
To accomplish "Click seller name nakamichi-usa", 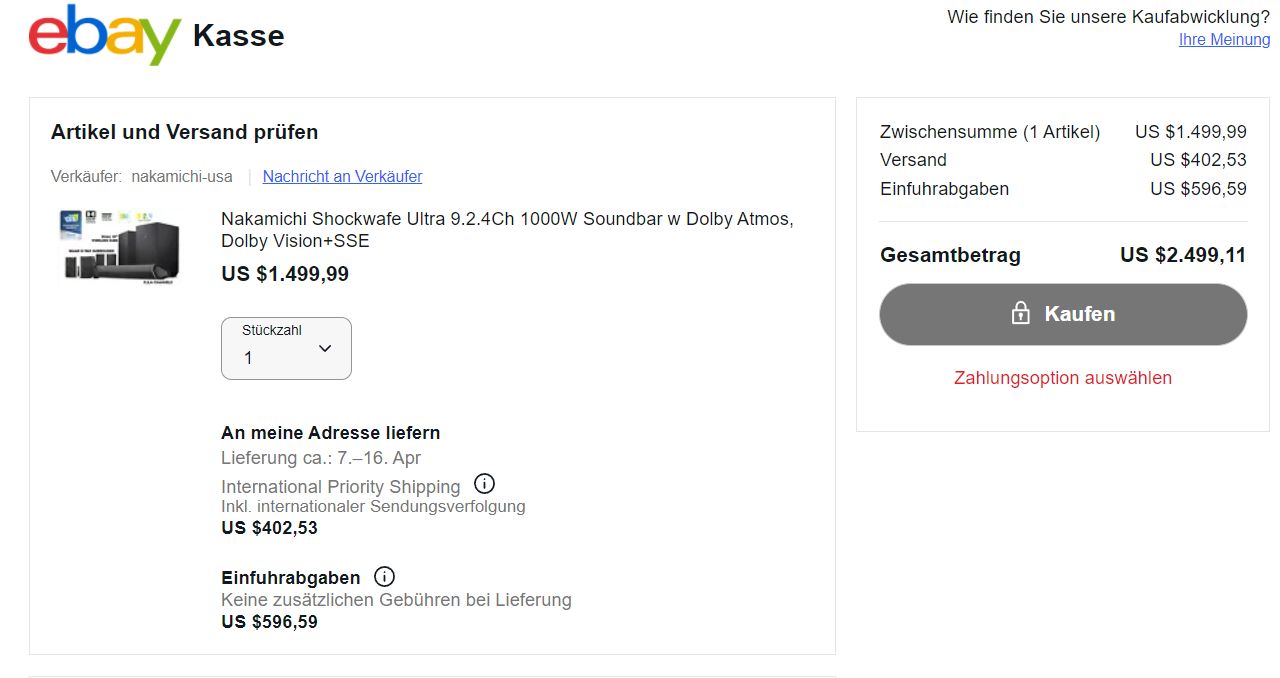I will pyautogui.click(x=181, y=177).
